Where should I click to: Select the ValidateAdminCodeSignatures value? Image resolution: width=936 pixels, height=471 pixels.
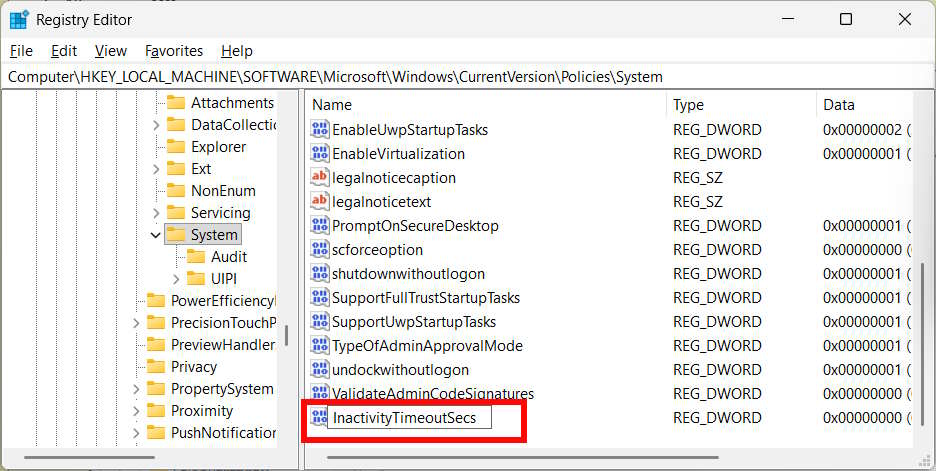(x=432, y=393)
